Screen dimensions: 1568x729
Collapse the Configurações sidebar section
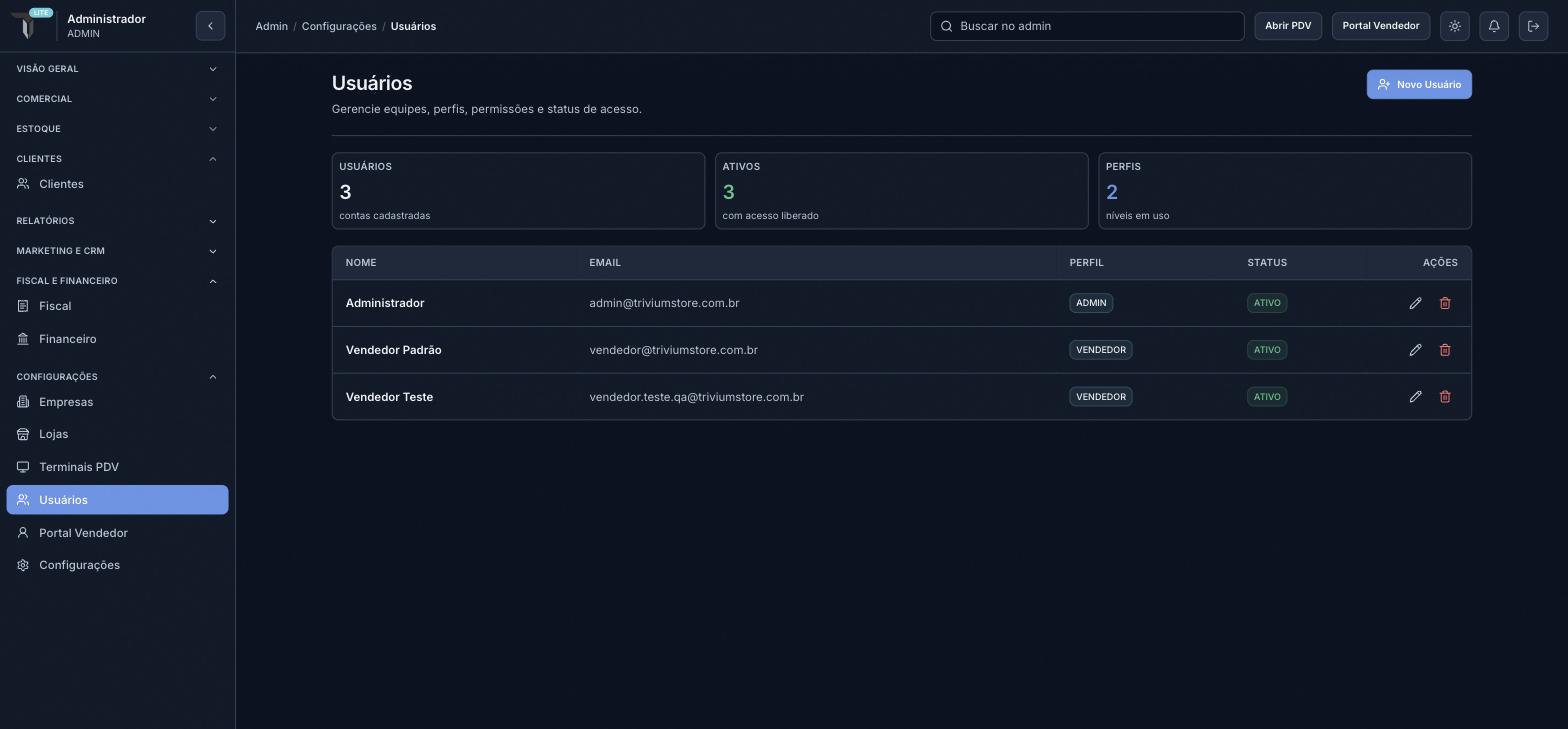pyautogui.click(x=117, y=377)
